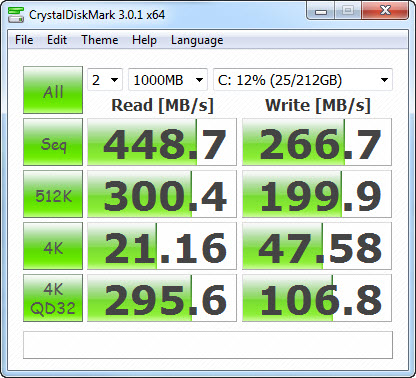The width and height of the screenshot is (416, 378).
Task: Start the 512K benchmark test
Action: [x=53, y=194]
